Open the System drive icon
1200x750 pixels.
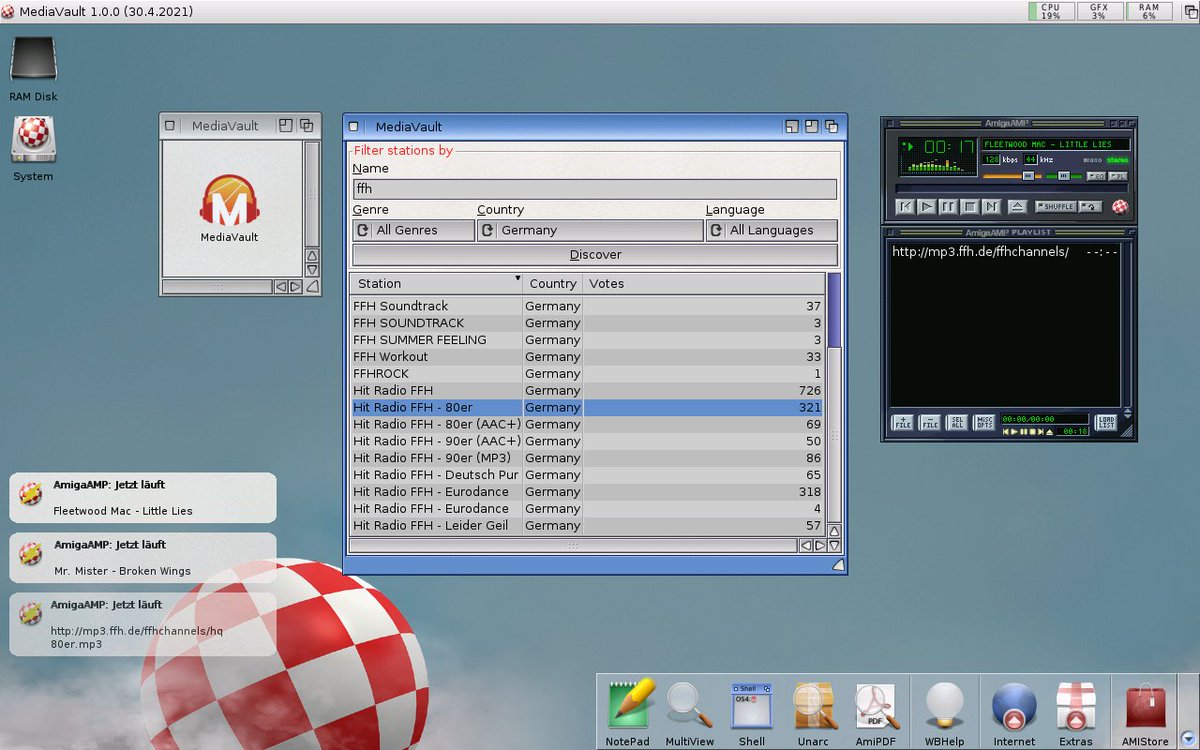33,149
